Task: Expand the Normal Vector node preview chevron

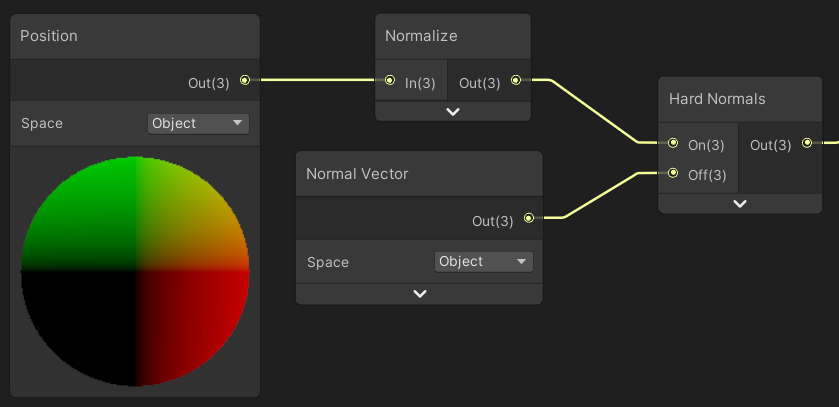Action: 420,294
